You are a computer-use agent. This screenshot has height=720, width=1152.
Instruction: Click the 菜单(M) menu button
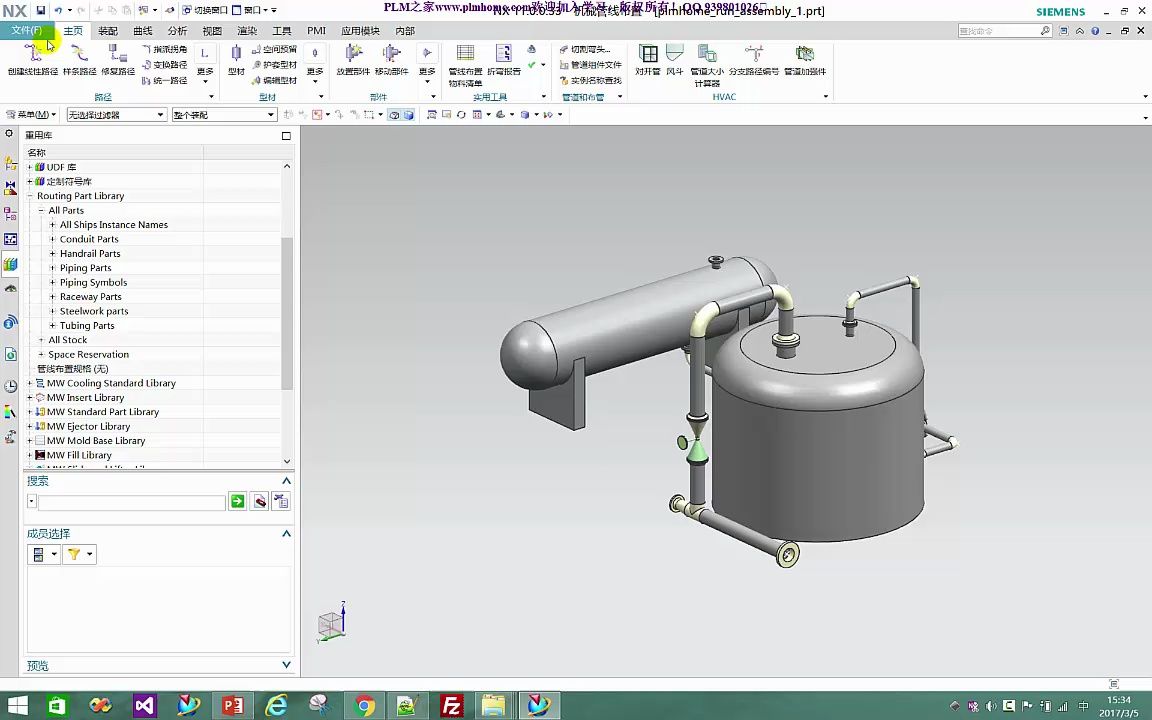31,115
